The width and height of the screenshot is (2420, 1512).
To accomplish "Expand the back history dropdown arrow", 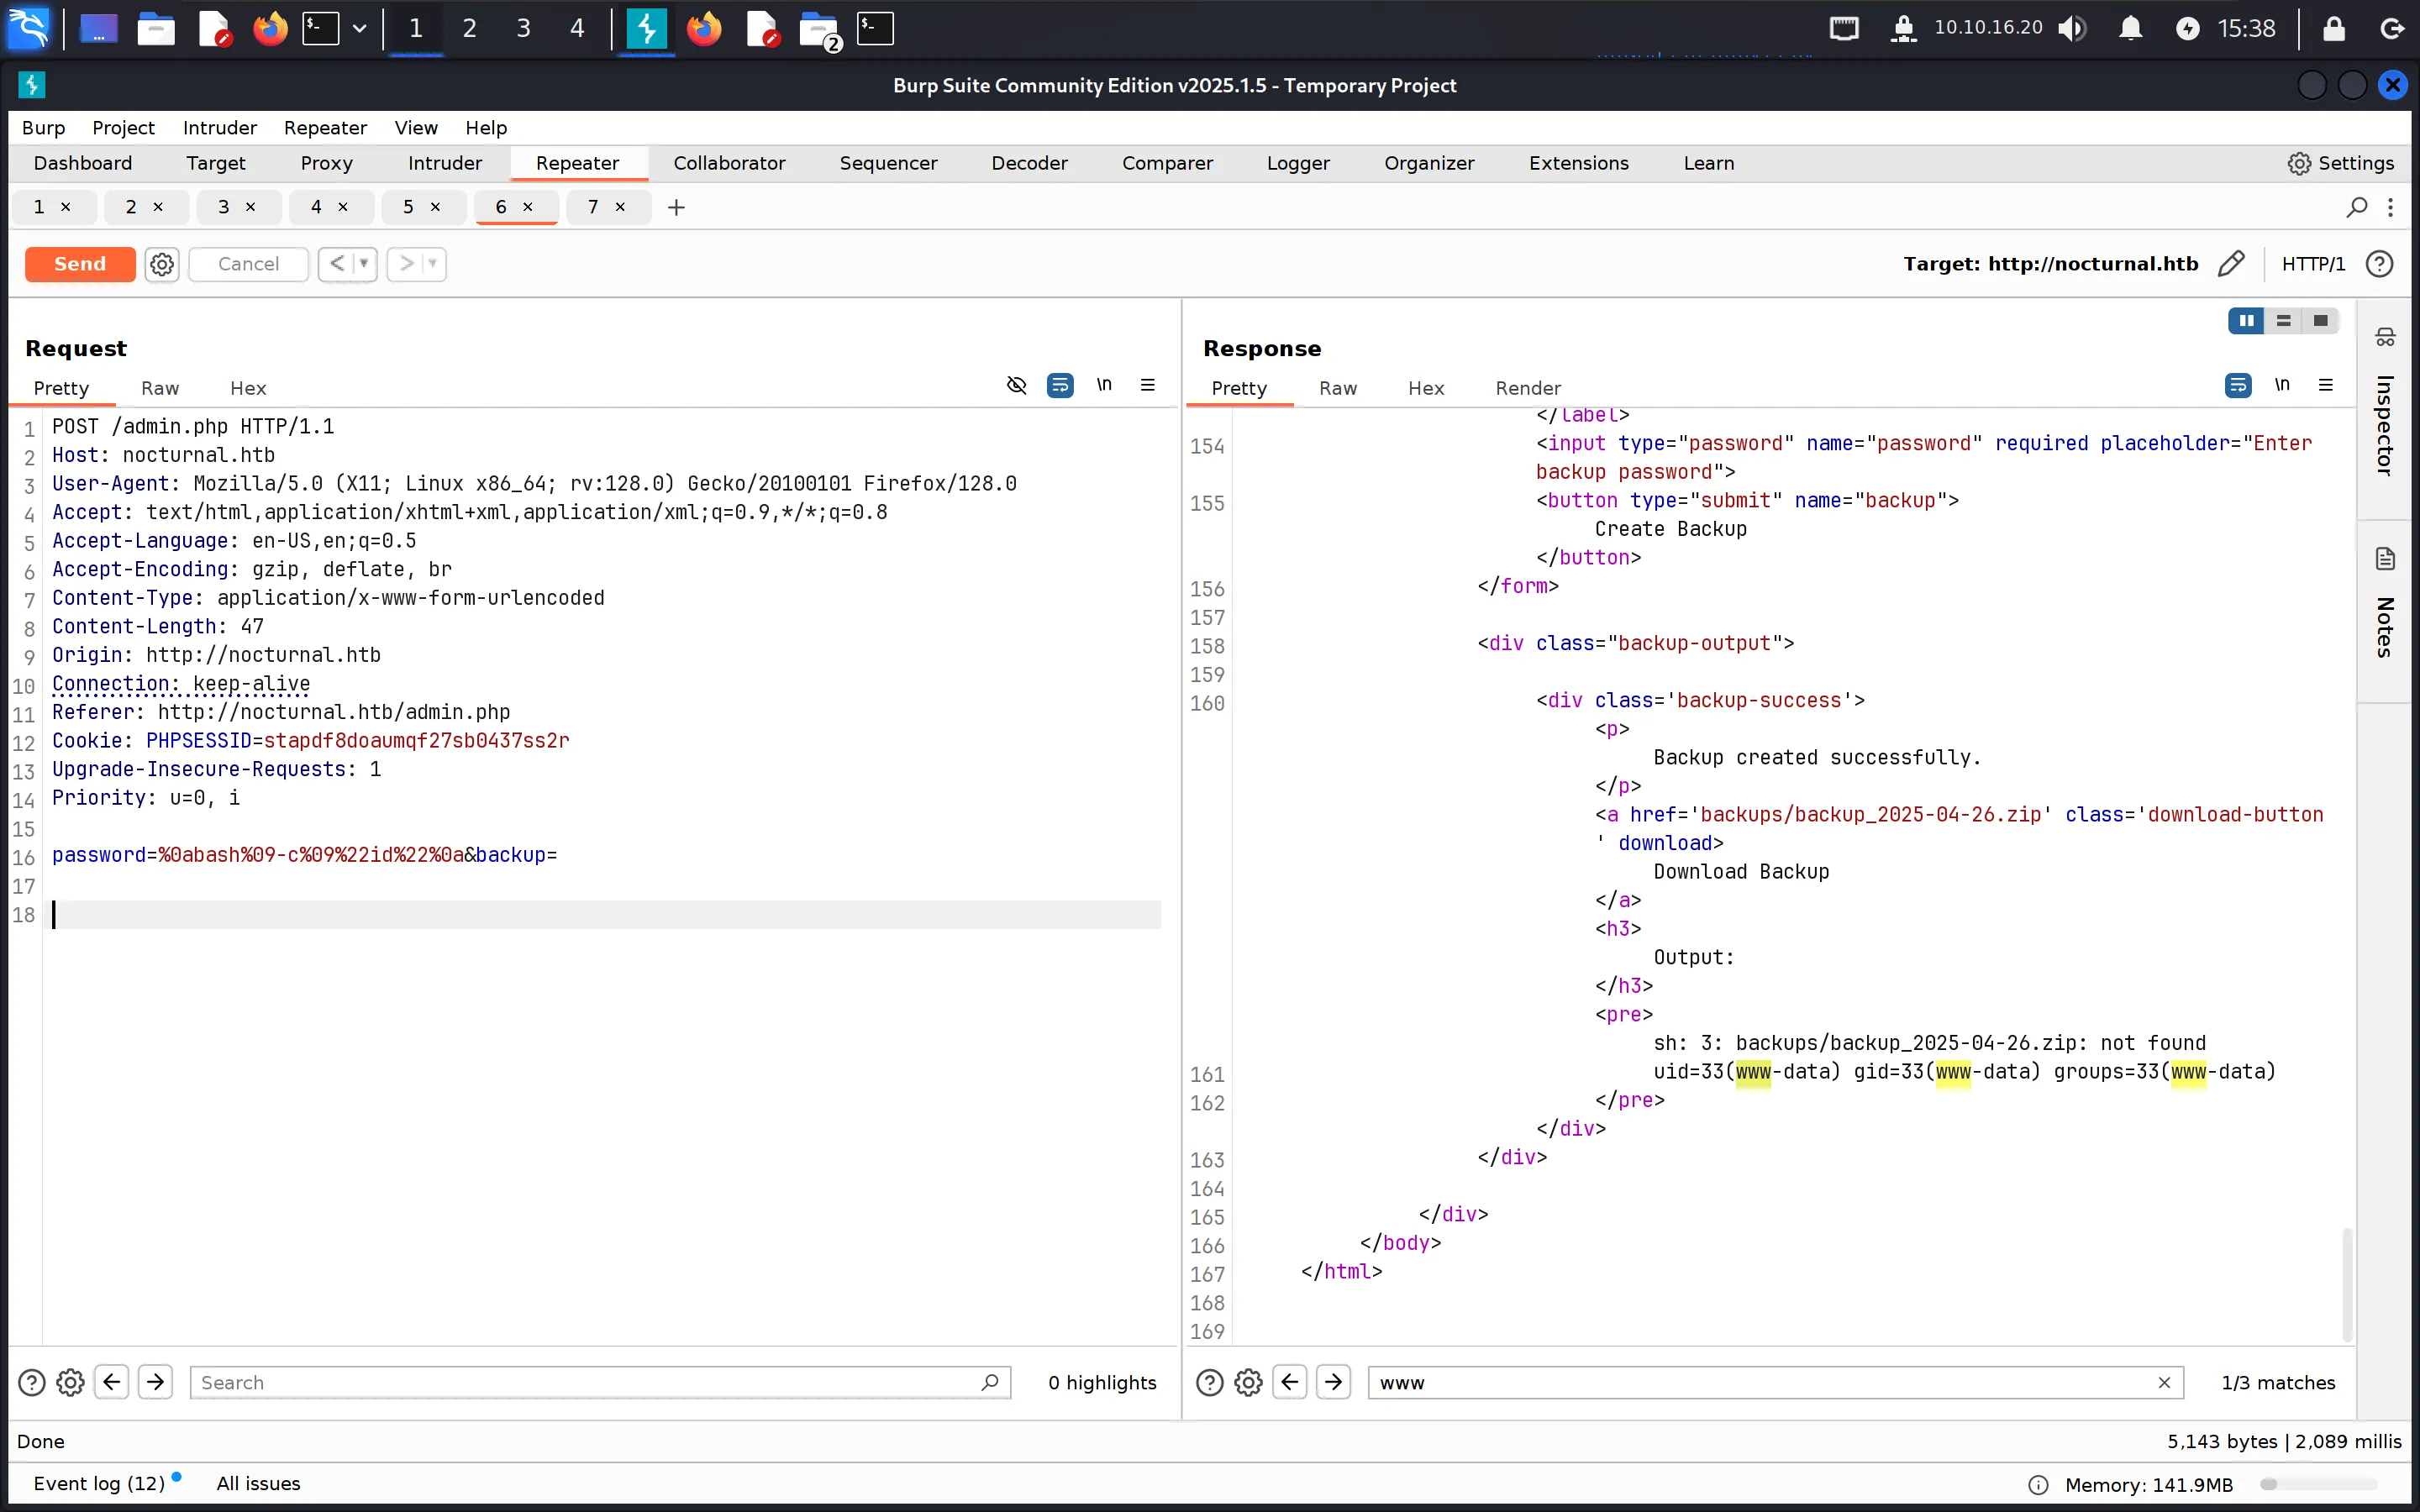I will coord(364,264).
